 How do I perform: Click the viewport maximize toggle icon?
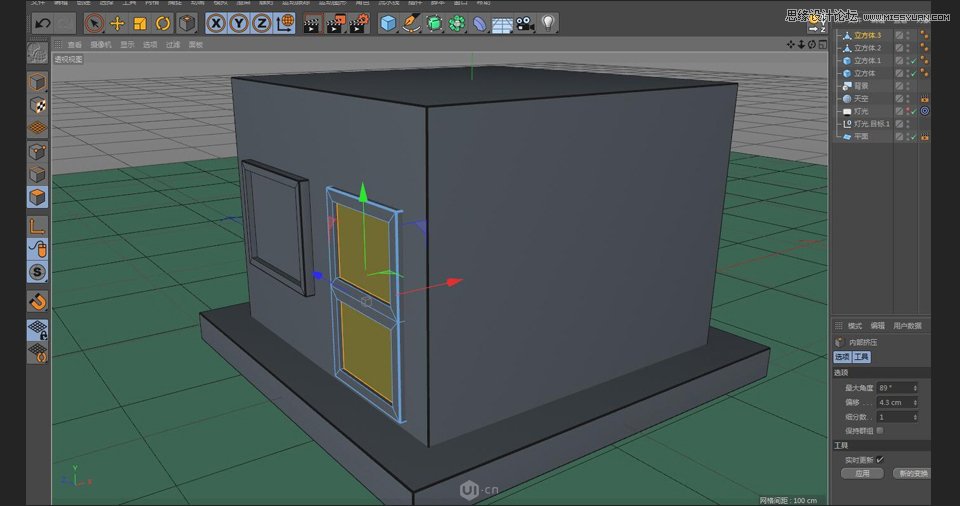822,45
